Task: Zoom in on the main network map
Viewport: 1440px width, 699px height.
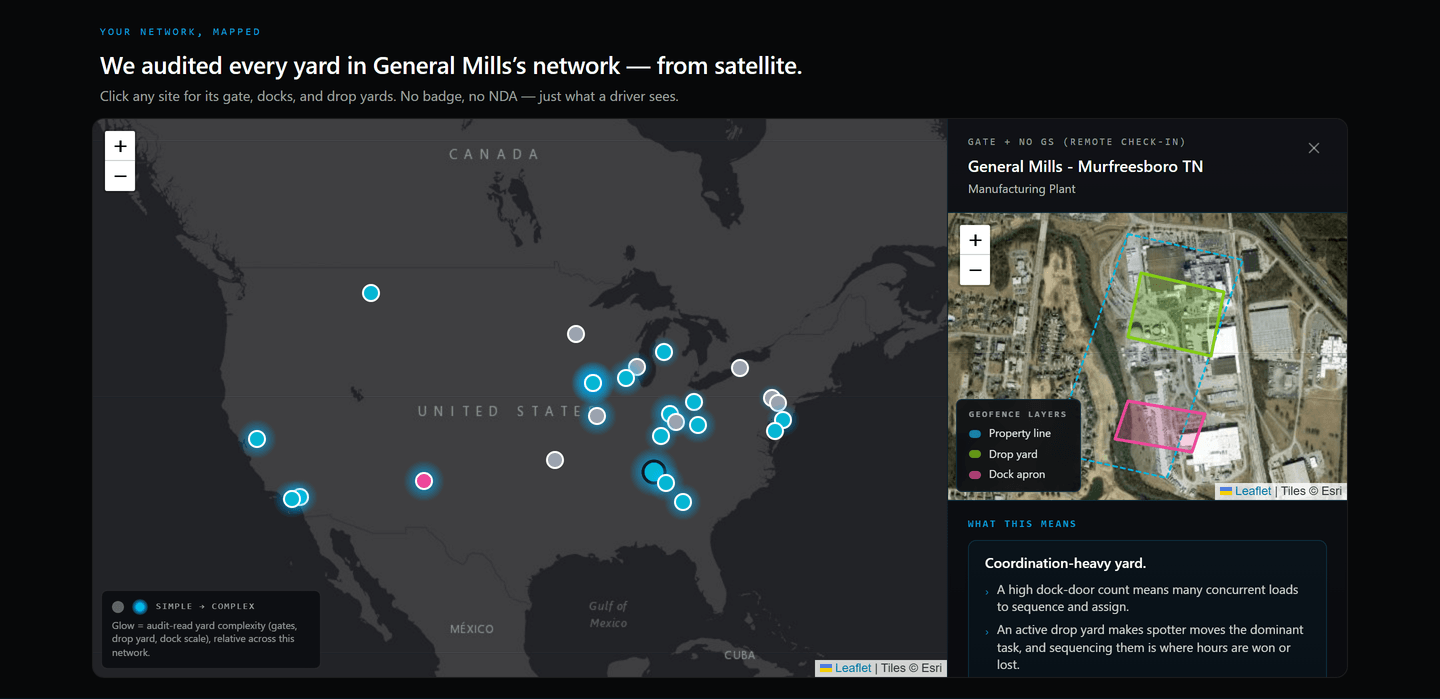Action: (x=120, y=146)
